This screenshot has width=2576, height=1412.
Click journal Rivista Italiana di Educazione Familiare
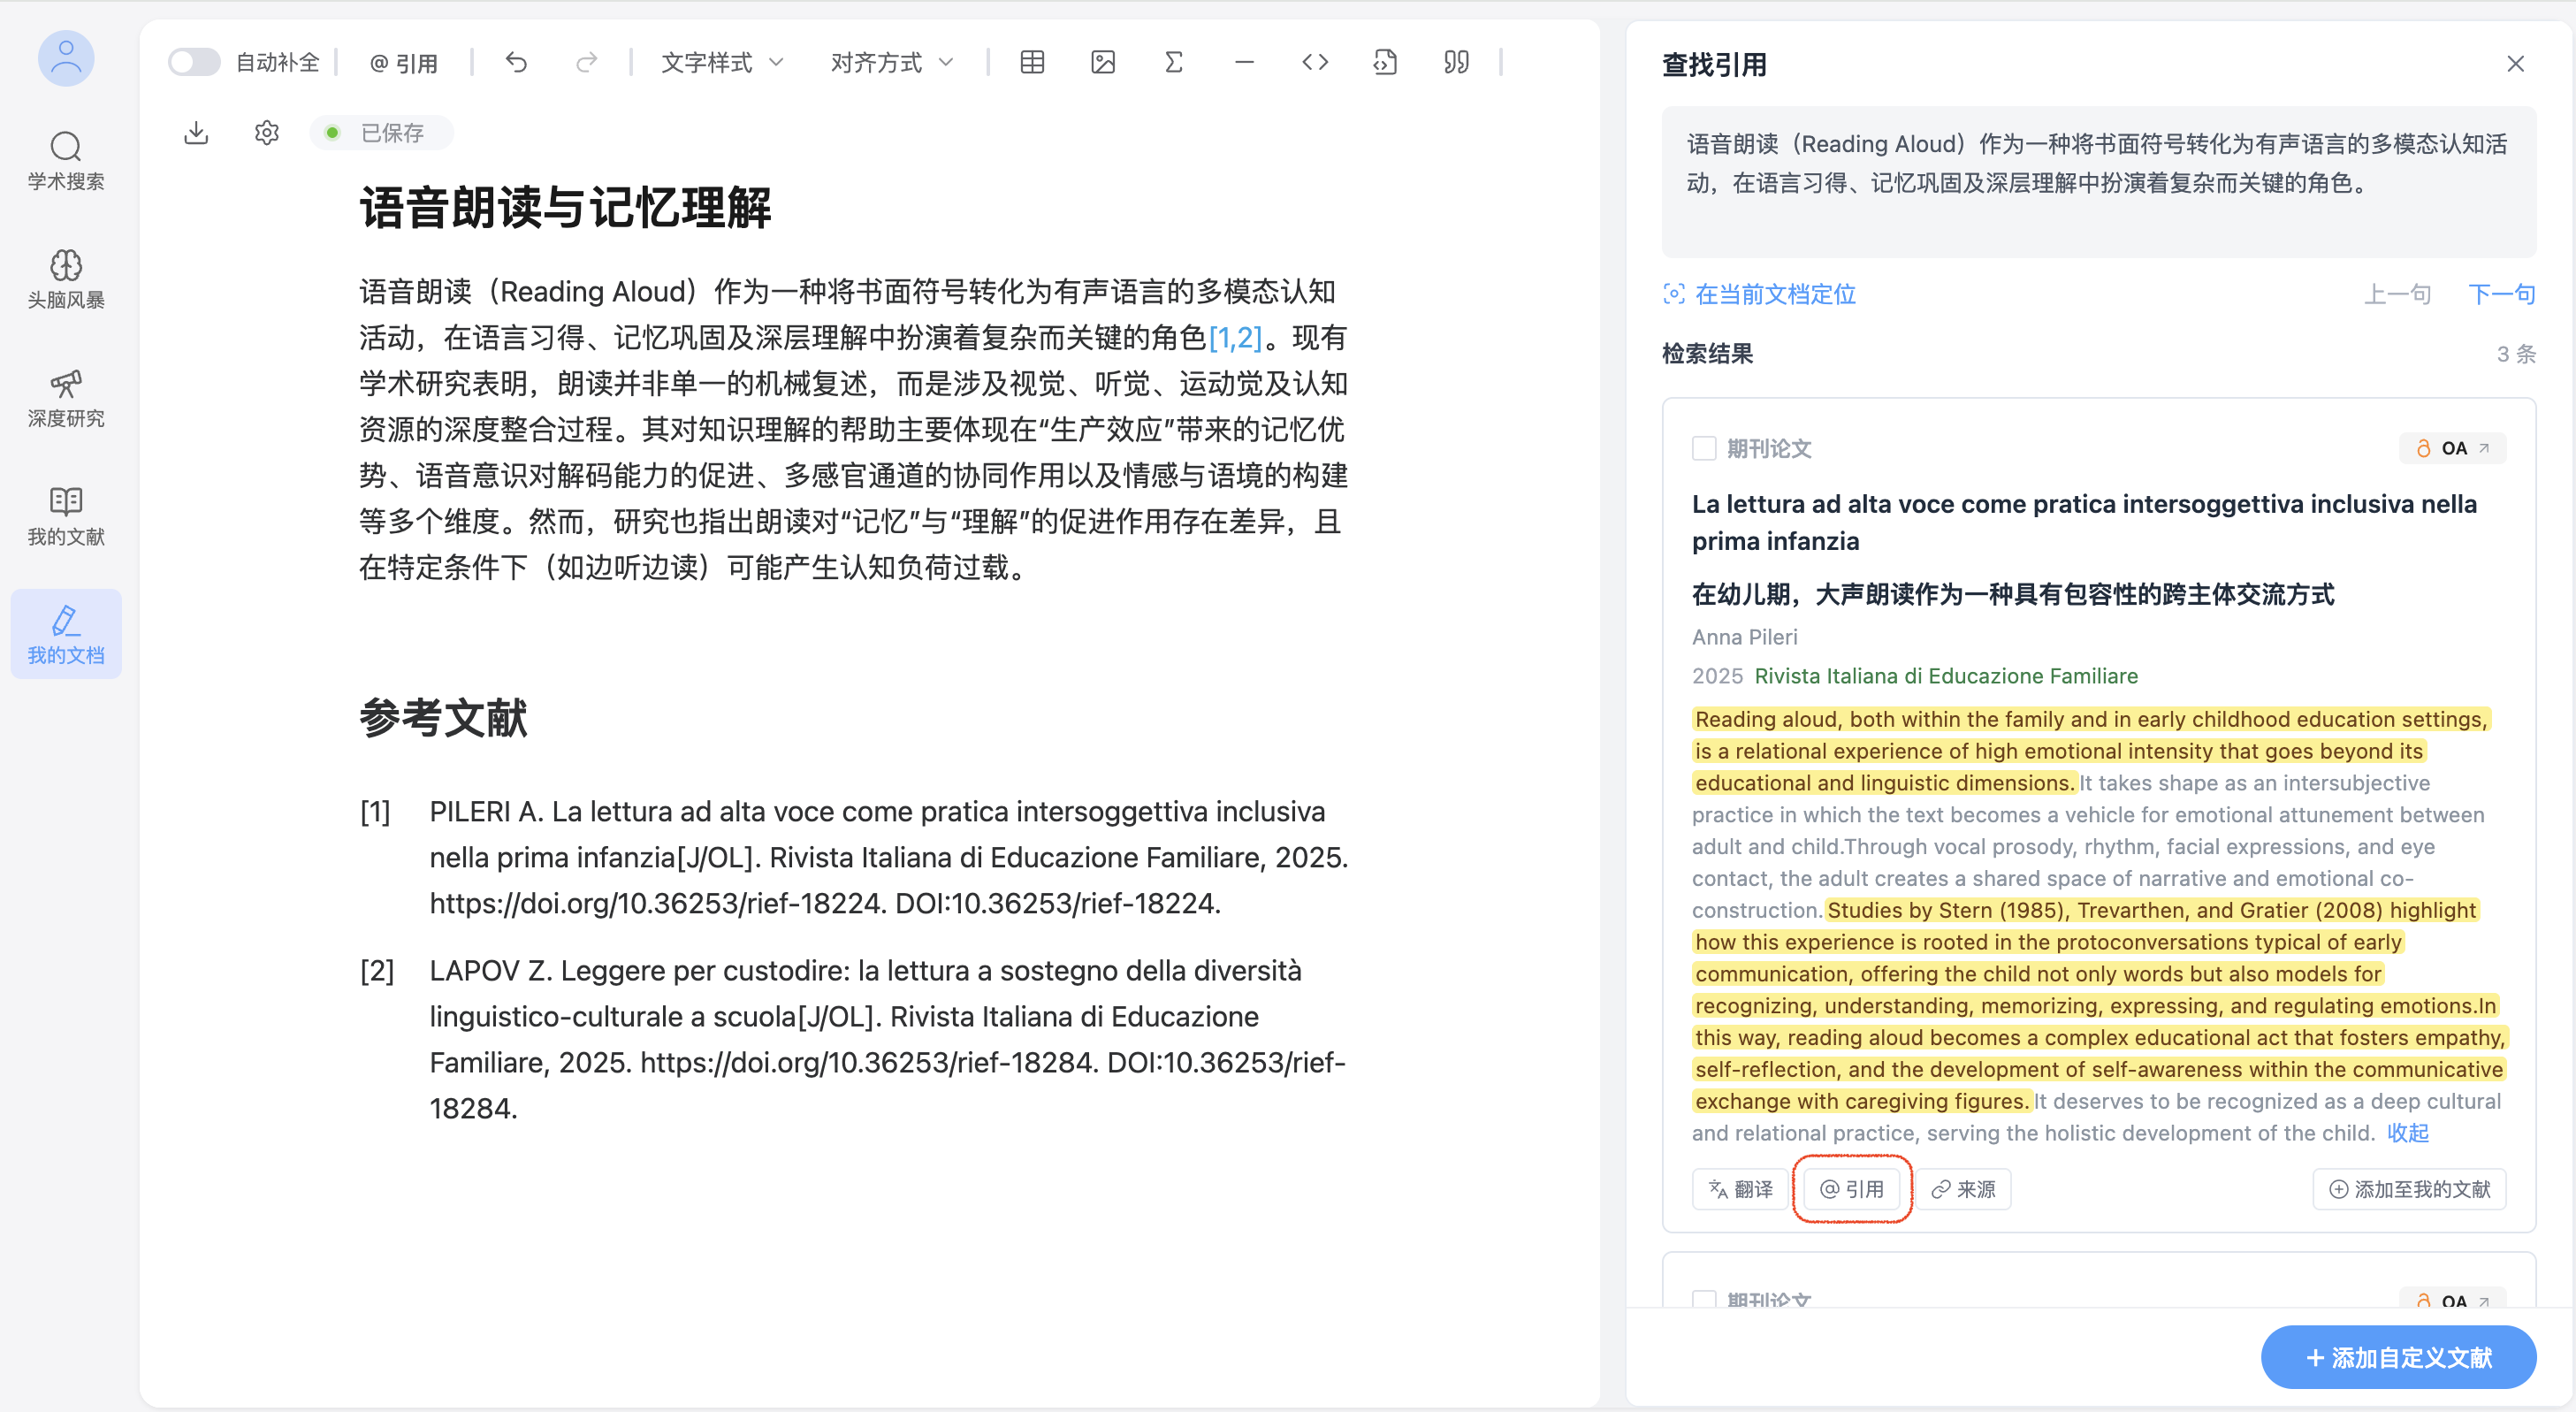click(x=1946, y=676)
